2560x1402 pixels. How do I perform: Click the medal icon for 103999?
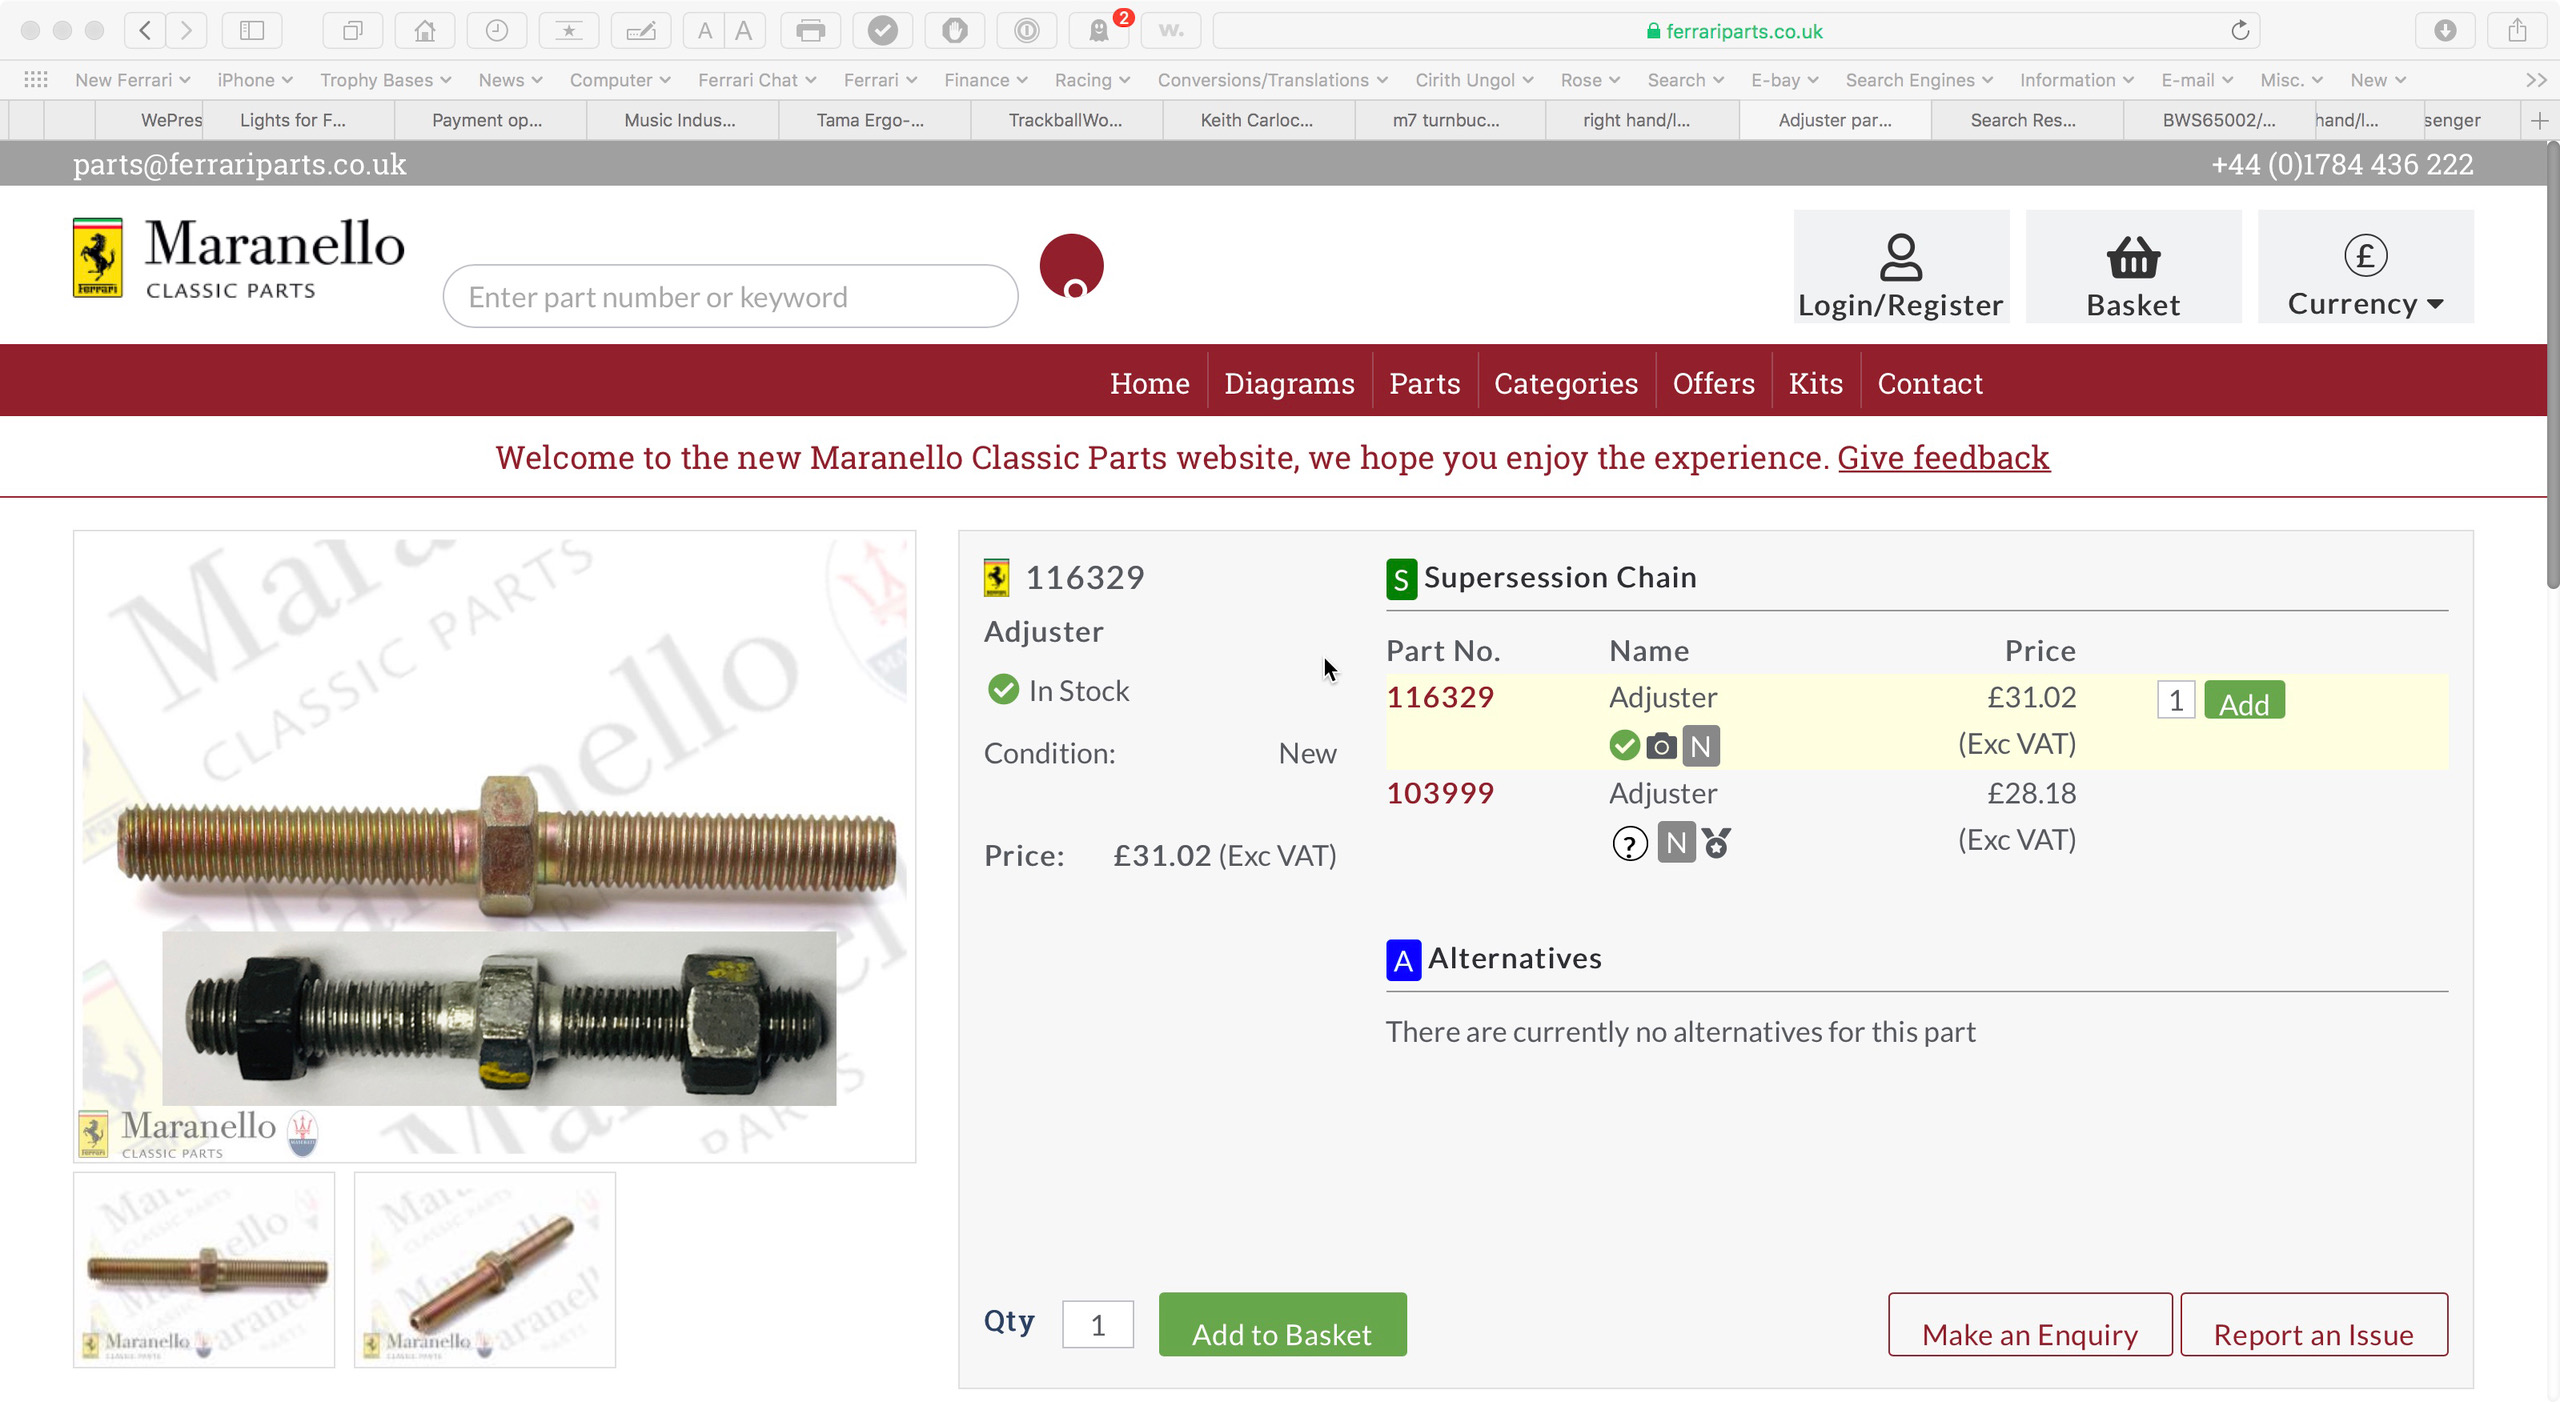[x=1716, y=842]
